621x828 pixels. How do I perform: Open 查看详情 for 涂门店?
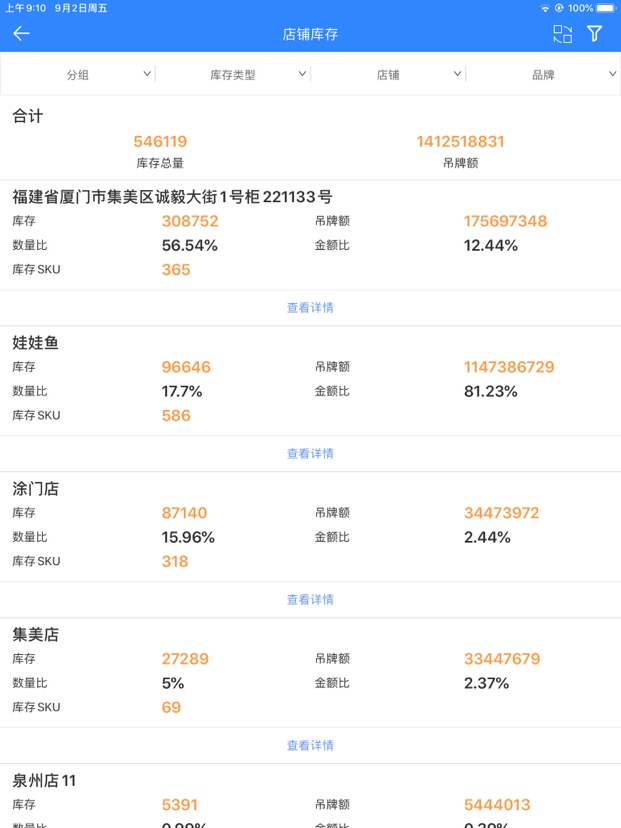pos(310,600)
